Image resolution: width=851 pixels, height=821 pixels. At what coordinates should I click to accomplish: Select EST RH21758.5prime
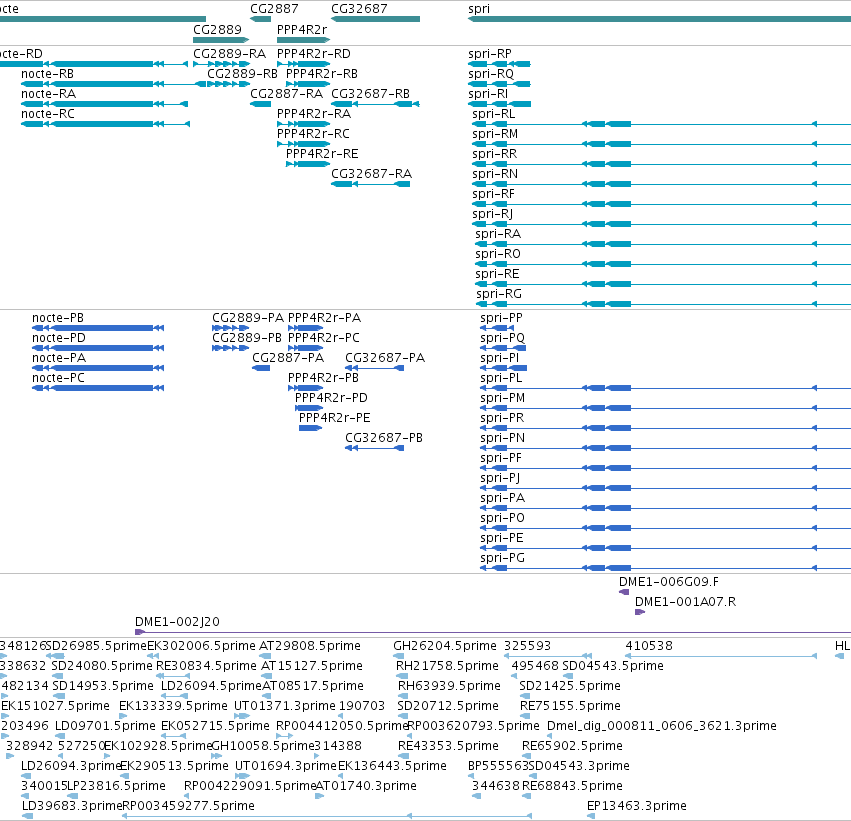pyautogui.click(x=447, y=666)
